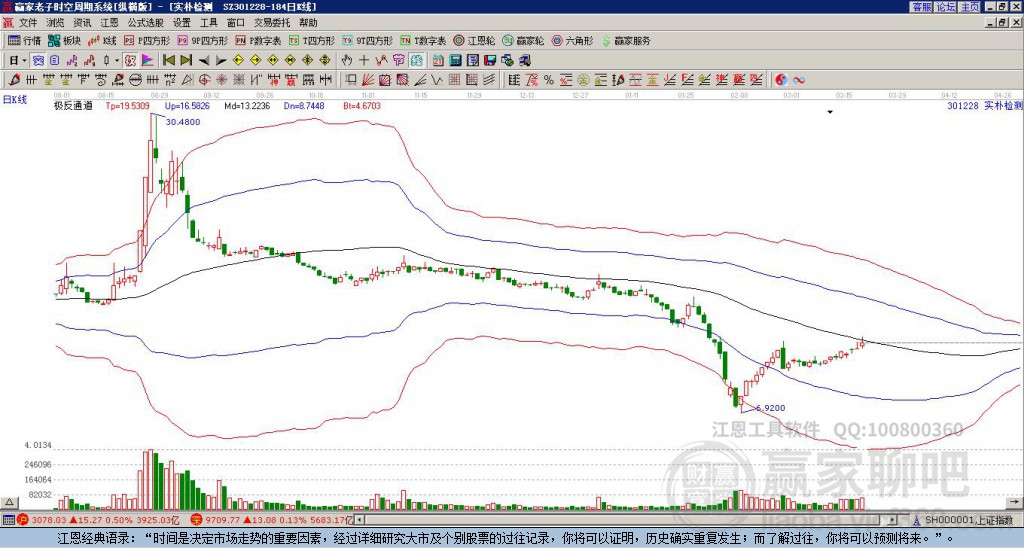The width and height of the screenshot is (1024, 548).
Task: Click the scrollbar right arrow at bottom
Action: point(894,520)
